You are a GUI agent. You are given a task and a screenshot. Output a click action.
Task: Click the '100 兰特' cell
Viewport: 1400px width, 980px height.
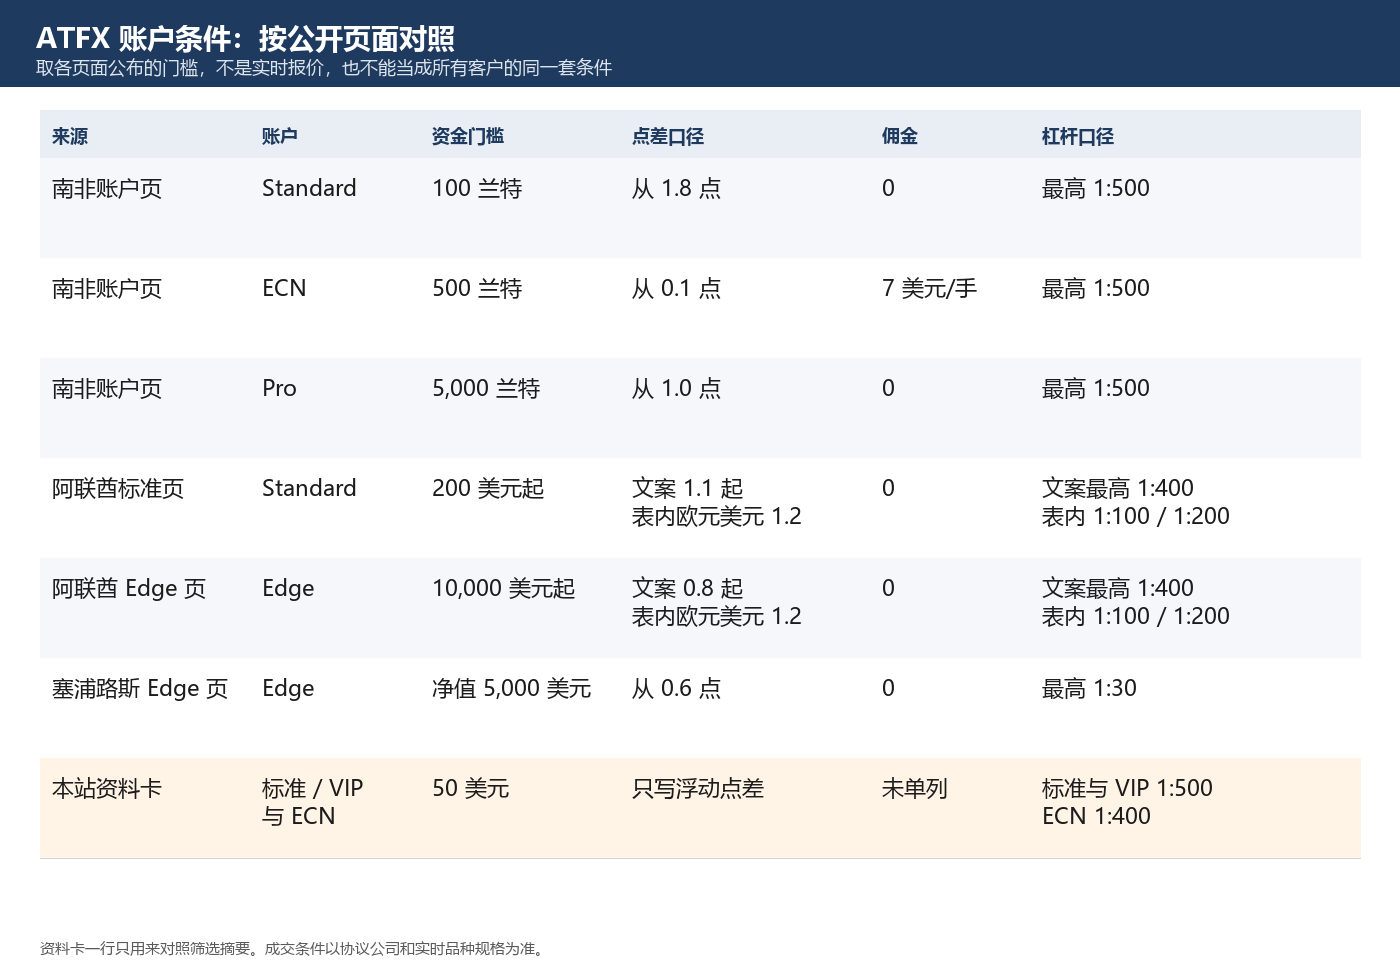tap(477, 188)
